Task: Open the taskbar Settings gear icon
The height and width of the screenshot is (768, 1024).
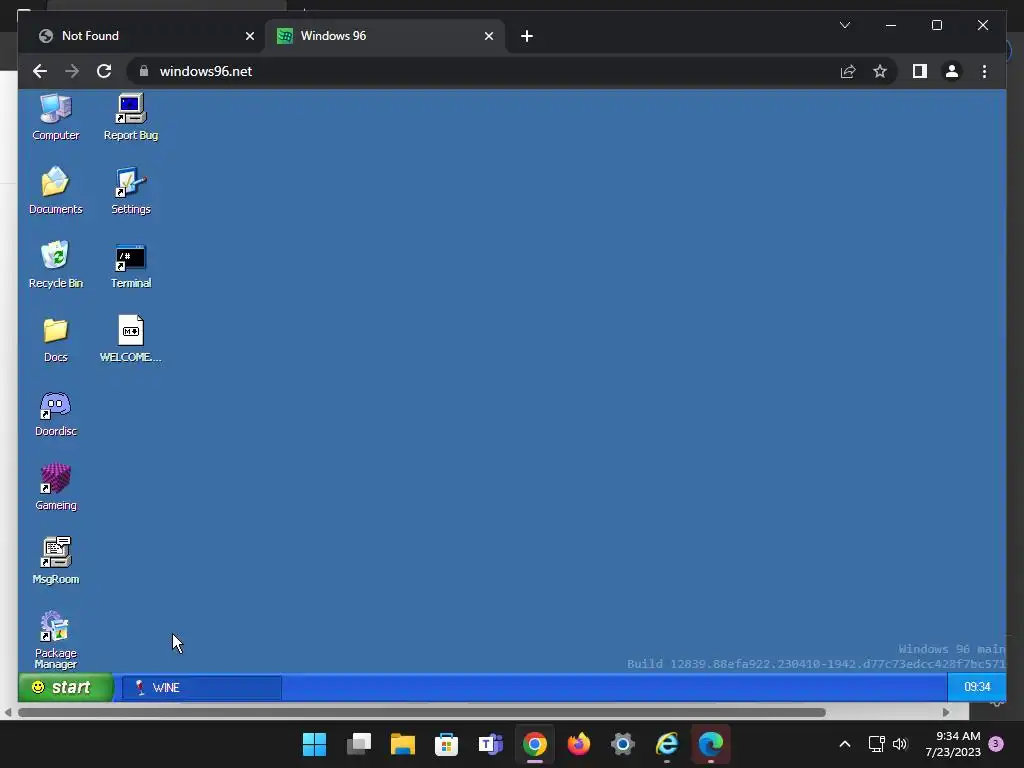Action: pos(623,744)
